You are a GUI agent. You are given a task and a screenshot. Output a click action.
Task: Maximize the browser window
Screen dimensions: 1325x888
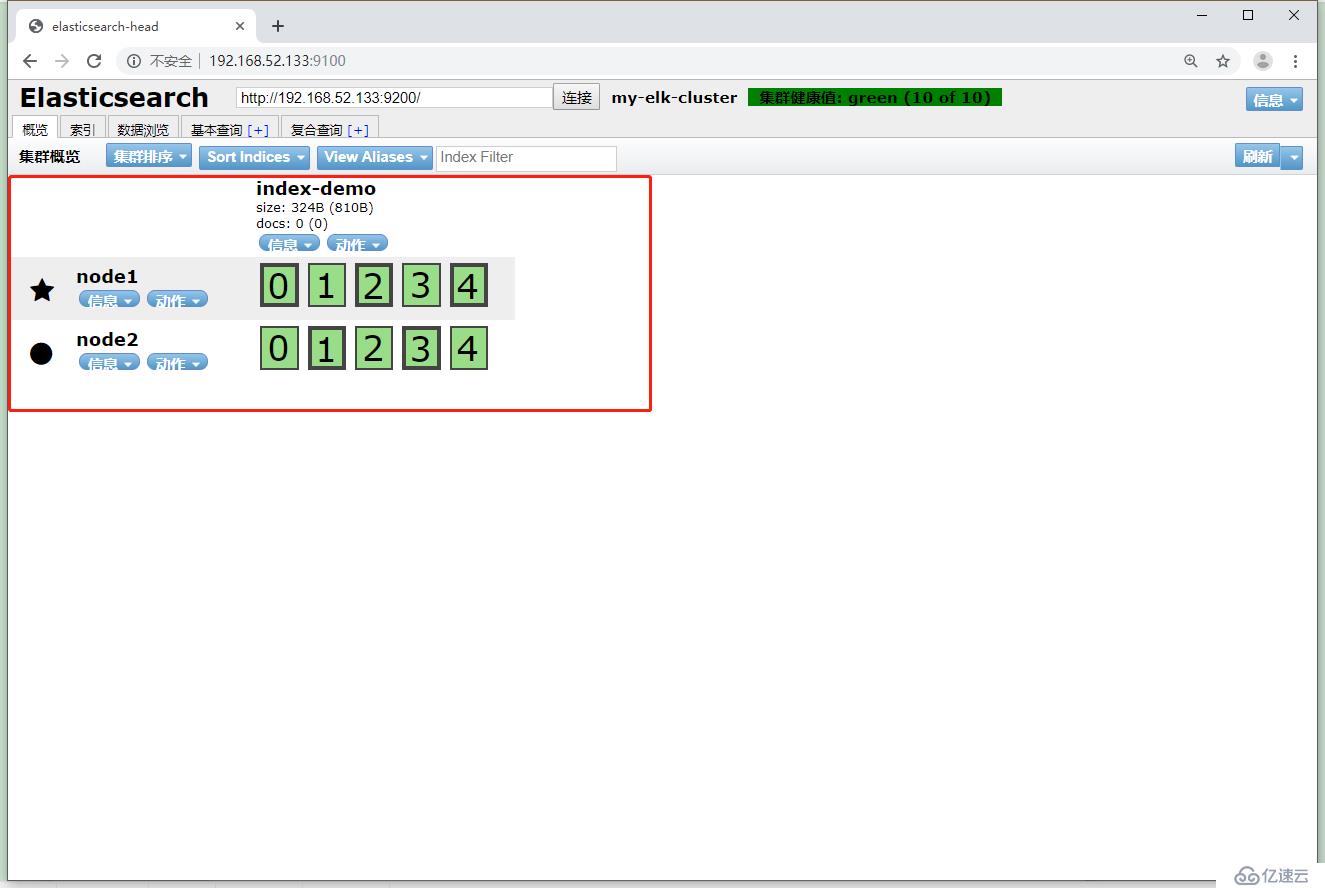(1248, 15)
